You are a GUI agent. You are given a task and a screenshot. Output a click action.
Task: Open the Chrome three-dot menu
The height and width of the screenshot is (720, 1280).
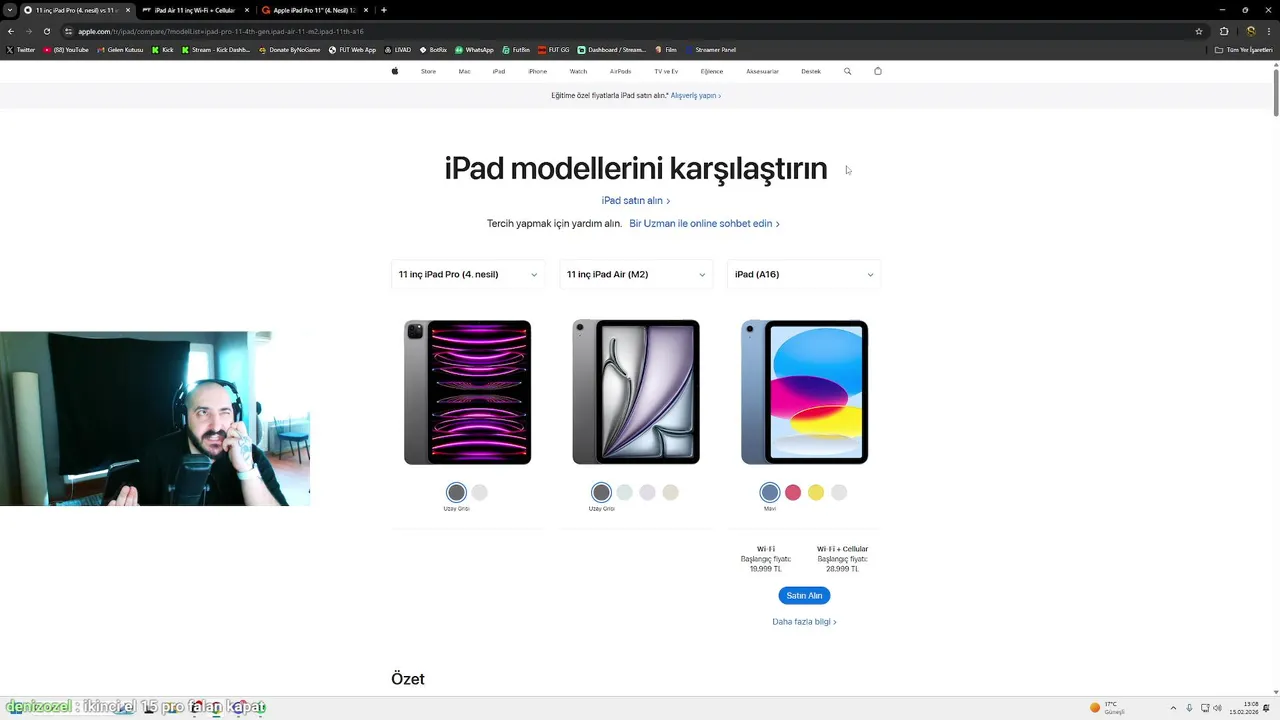coord(1268,31)
